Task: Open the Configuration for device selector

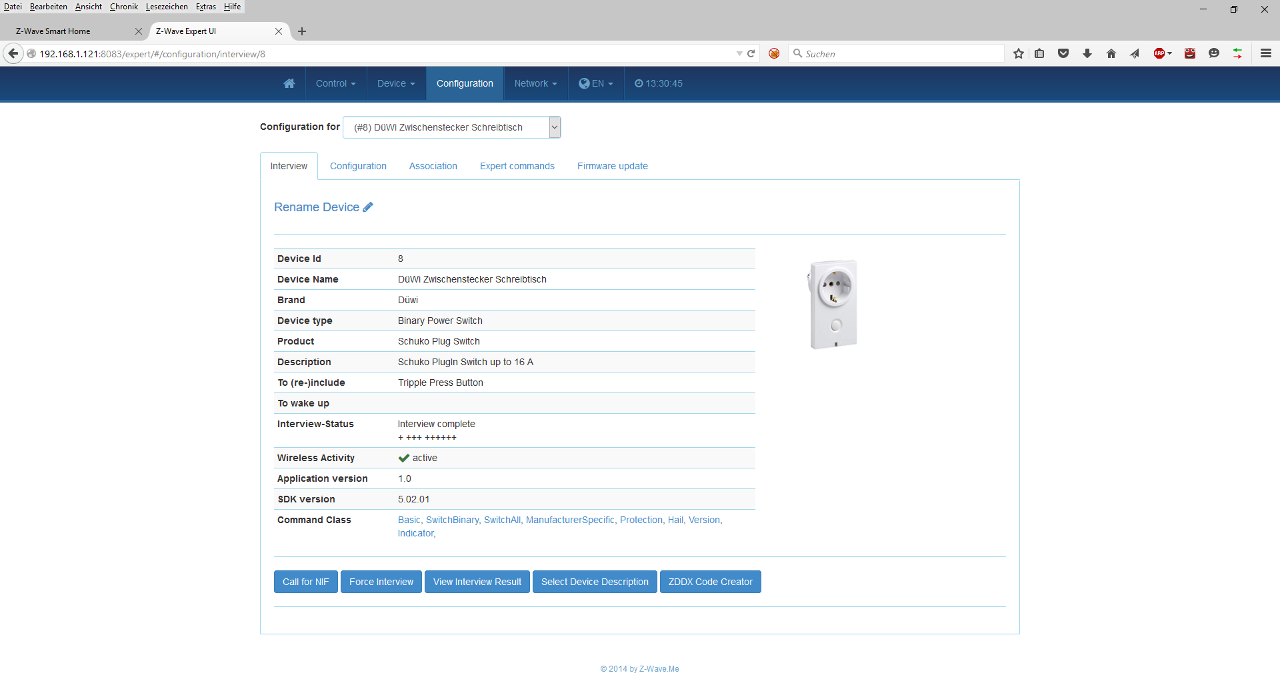Action: (x=450, y=127)
